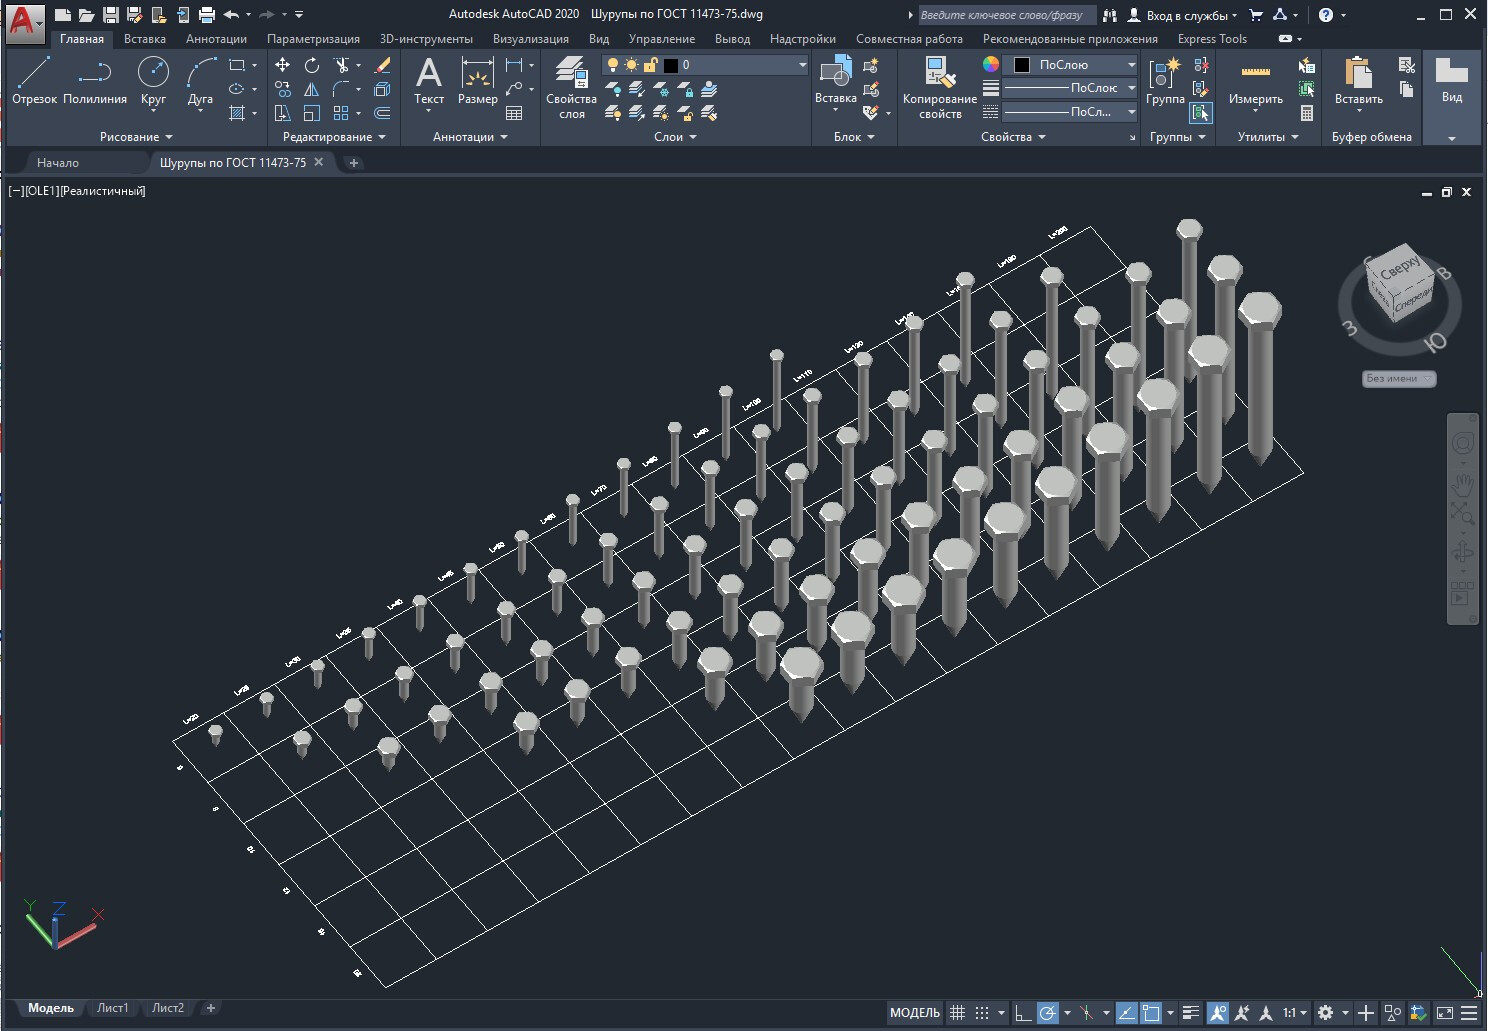Click the Свойства слоя icon
The width and height of the screenshot is (1488, 1031).
571,88
